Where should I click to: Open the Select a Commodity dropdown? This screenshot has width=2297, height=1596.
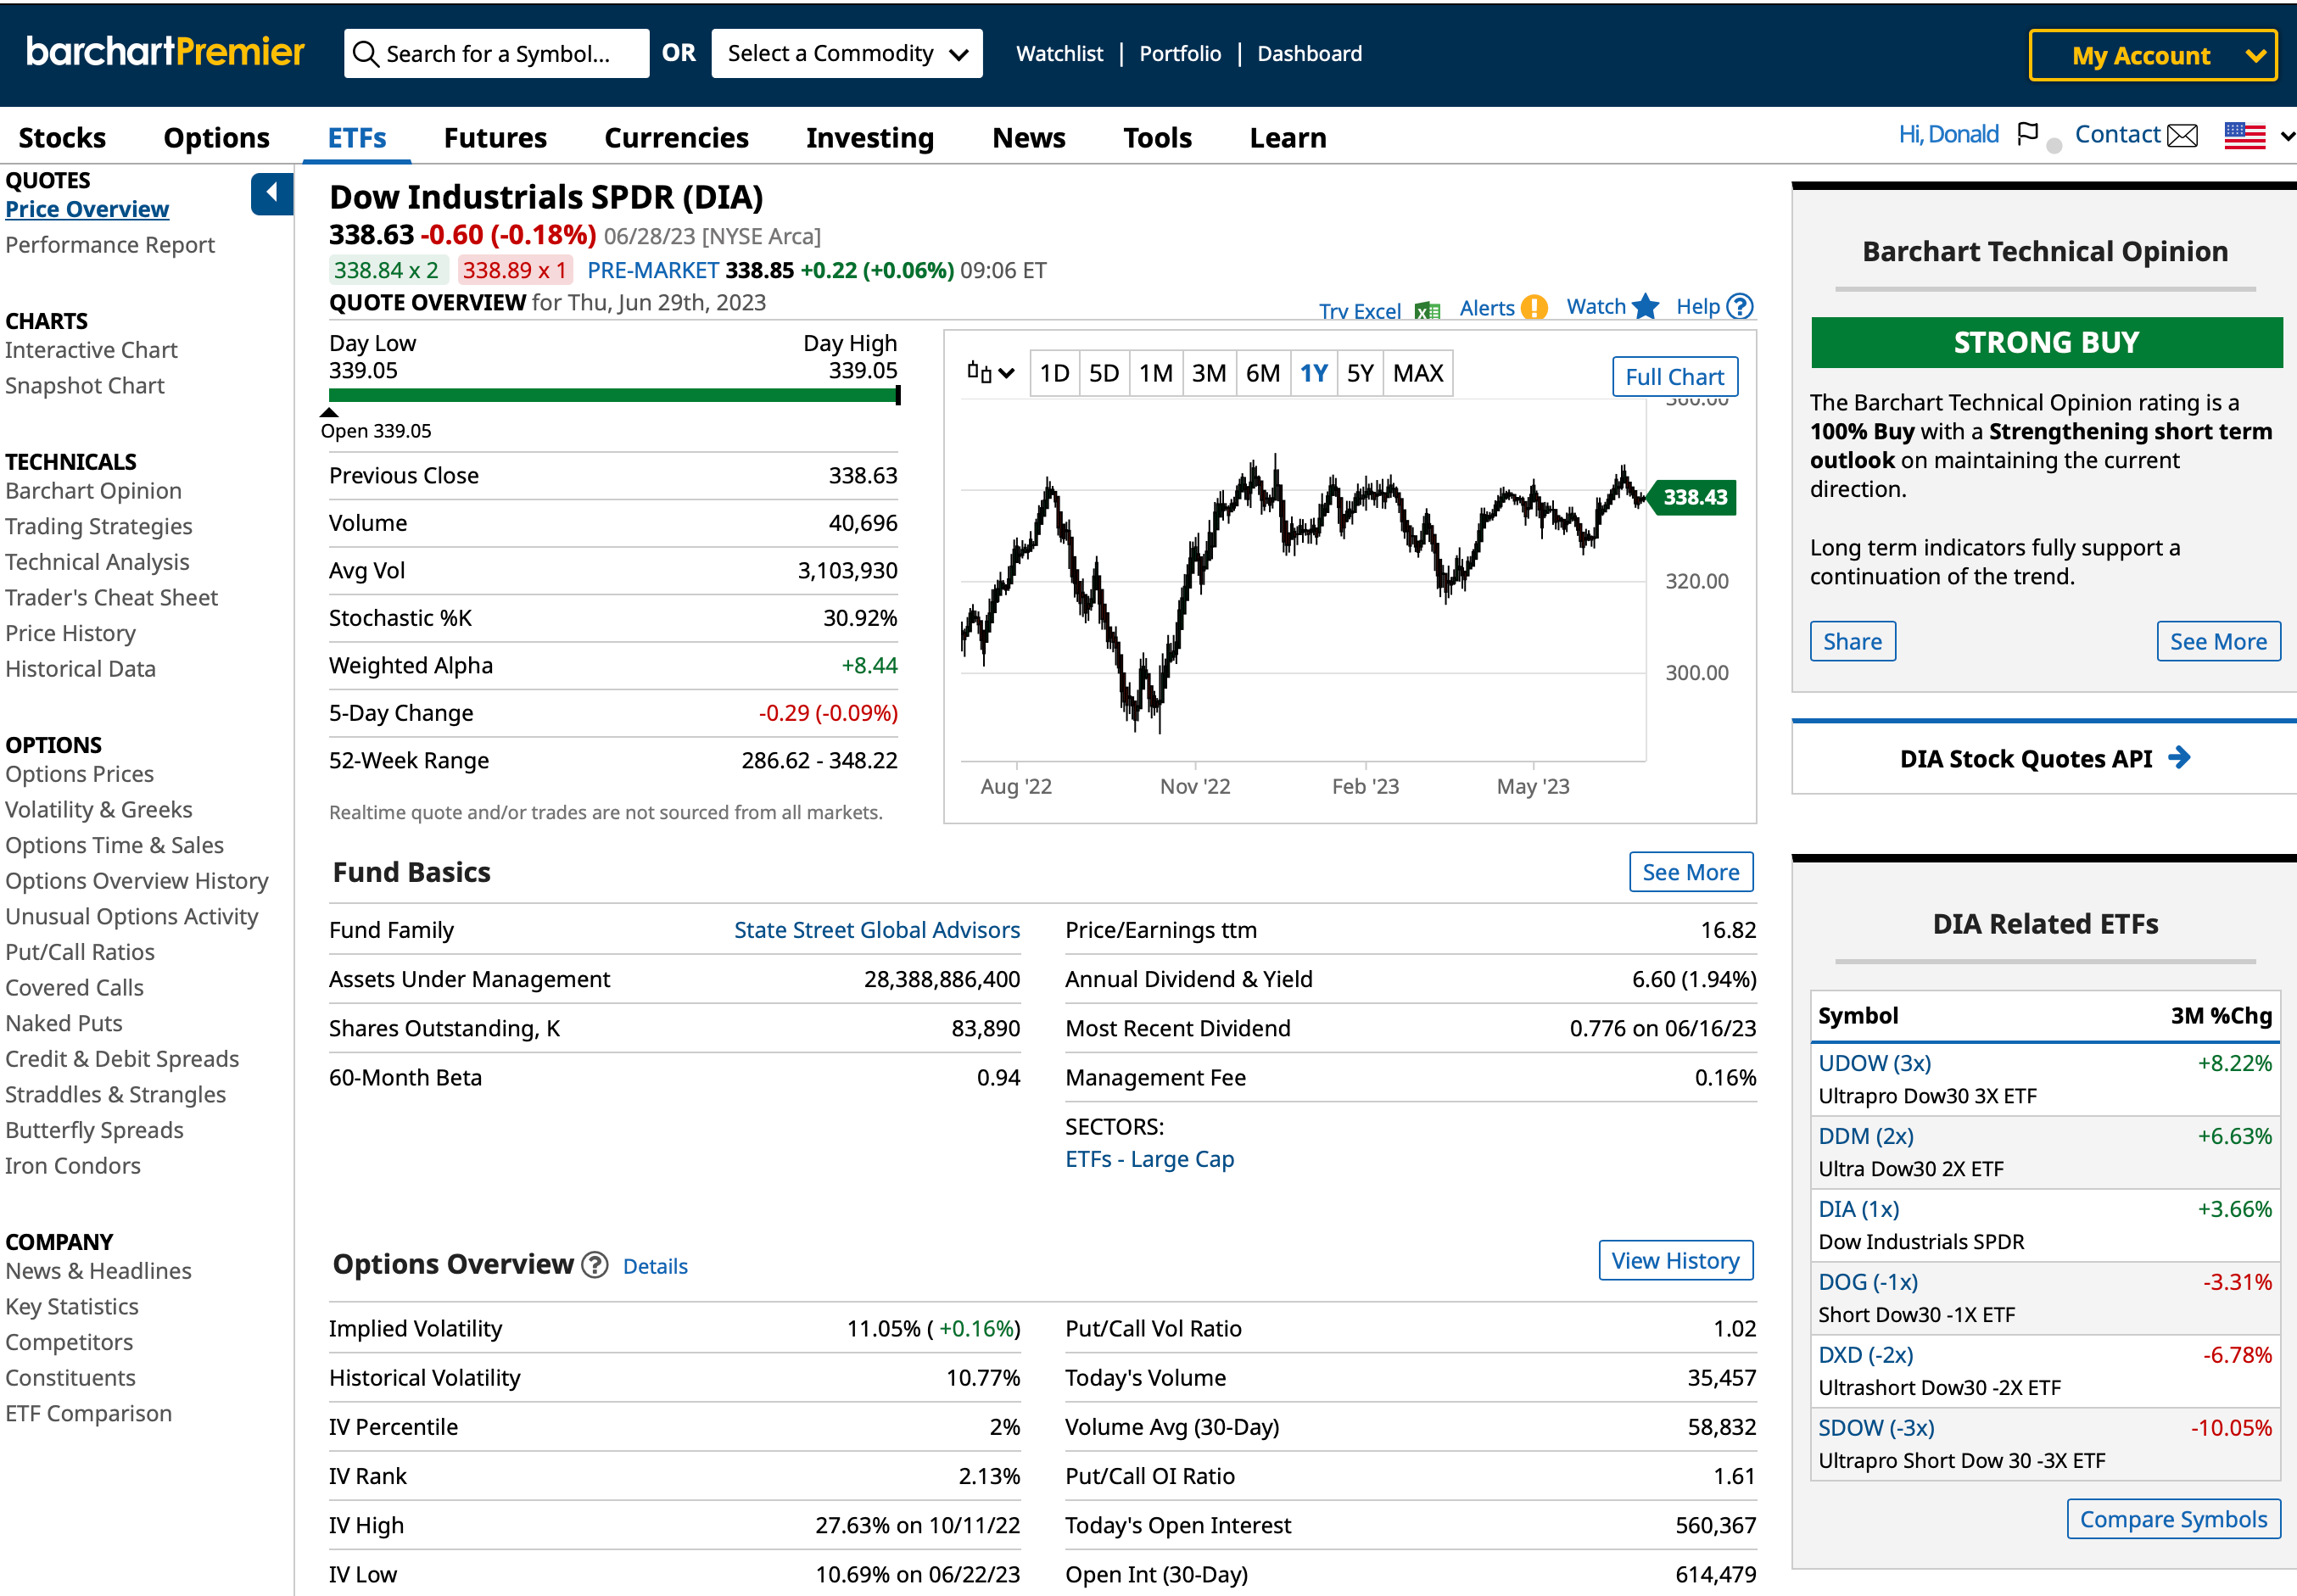click(x=846, y=54)
